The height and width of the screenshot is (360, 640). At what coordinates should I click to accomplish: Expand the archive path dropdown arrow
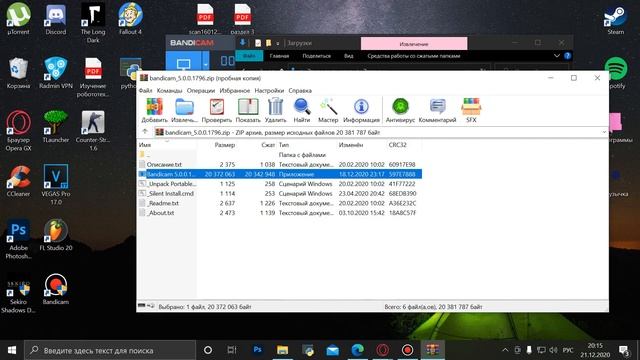click(604, 132)
